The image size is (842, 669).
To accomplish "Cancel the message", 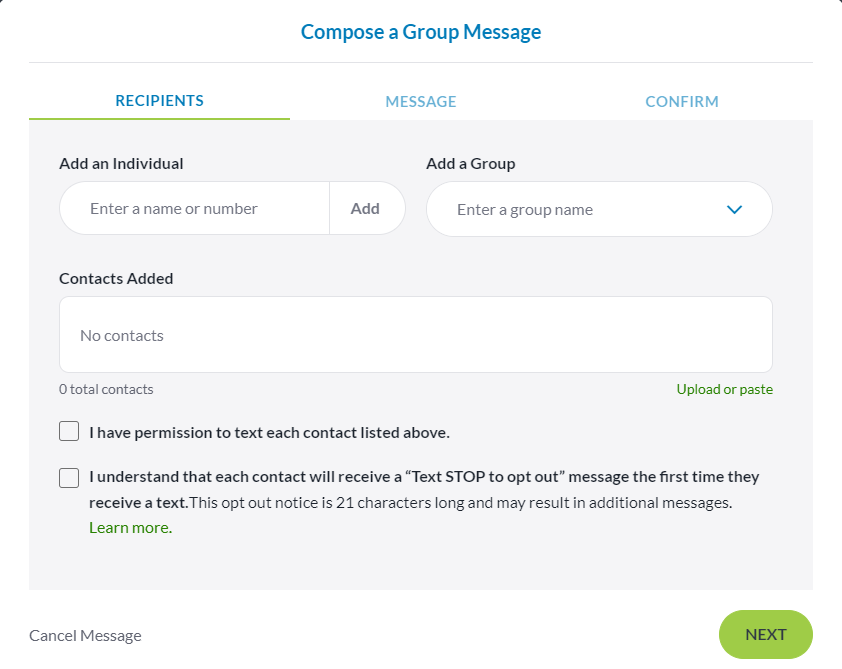I will point(85,636).
